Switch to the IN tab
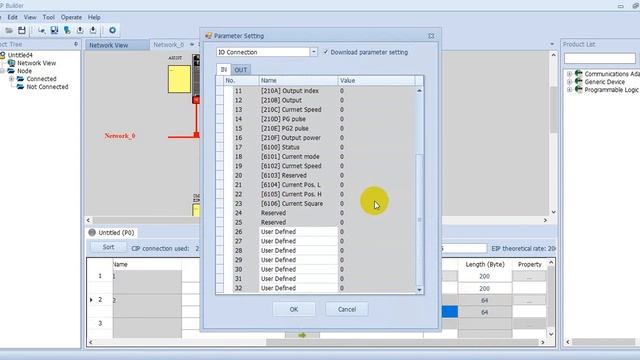Image resolution: width=640 pixels, height=360 pixels. click(224, 70)
